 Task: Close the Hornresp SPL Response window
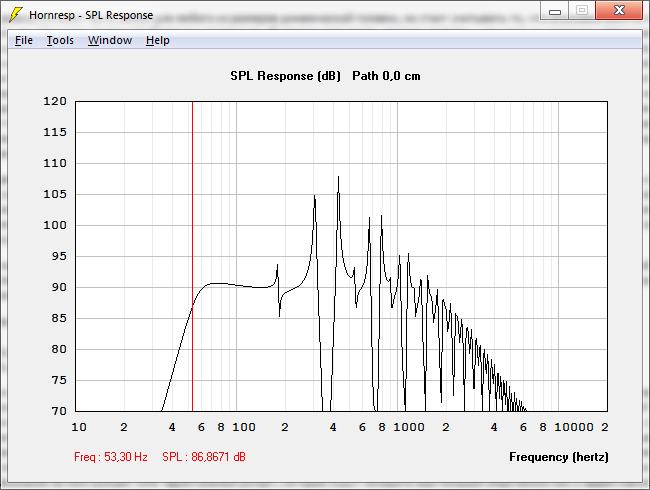619,10
